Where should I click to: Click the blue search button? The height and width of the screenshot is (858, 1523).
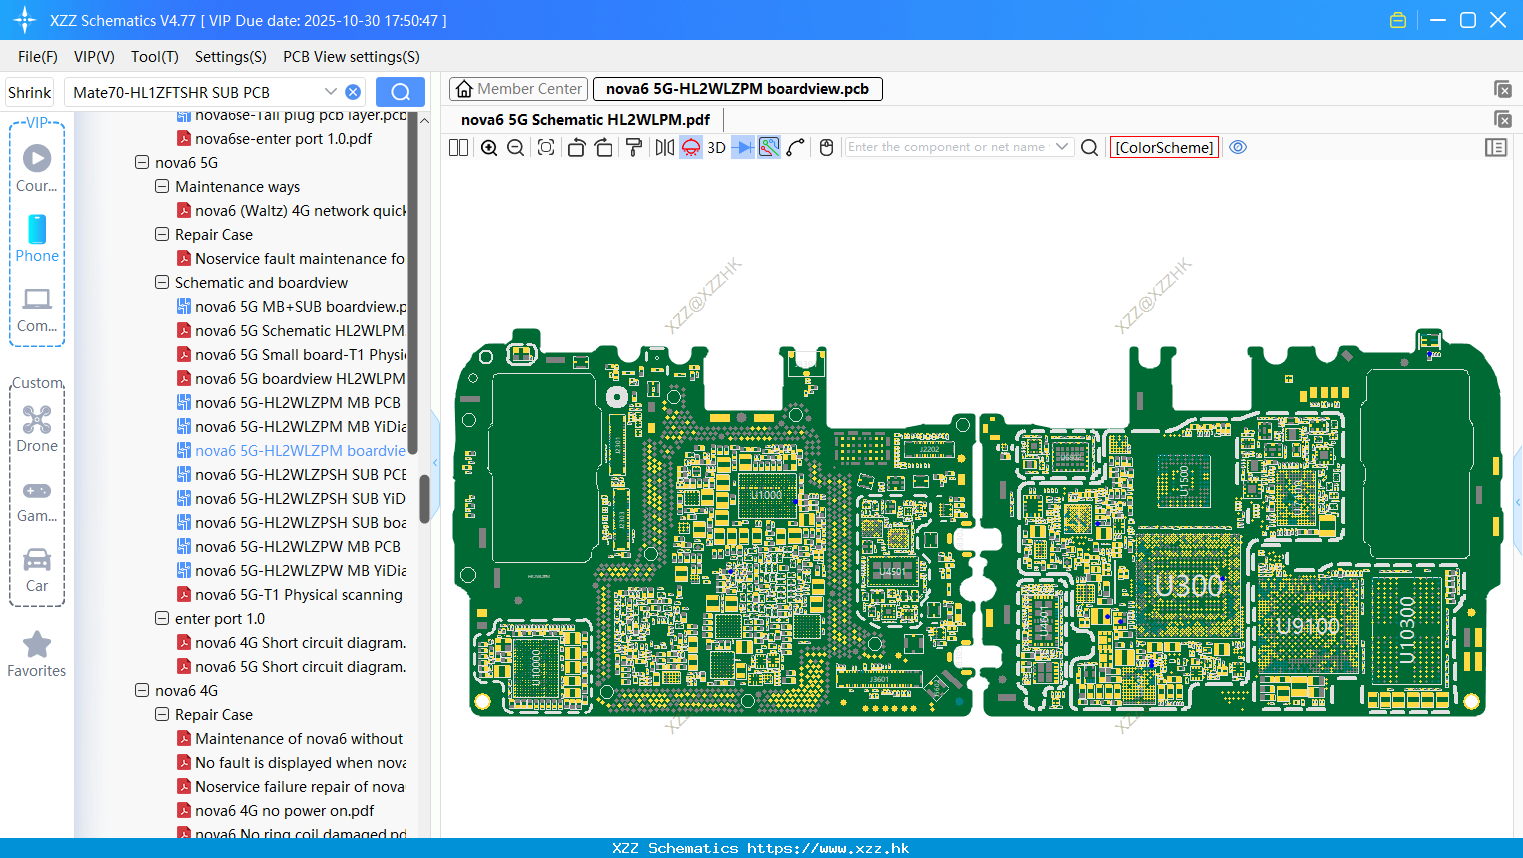pos(400,92)
